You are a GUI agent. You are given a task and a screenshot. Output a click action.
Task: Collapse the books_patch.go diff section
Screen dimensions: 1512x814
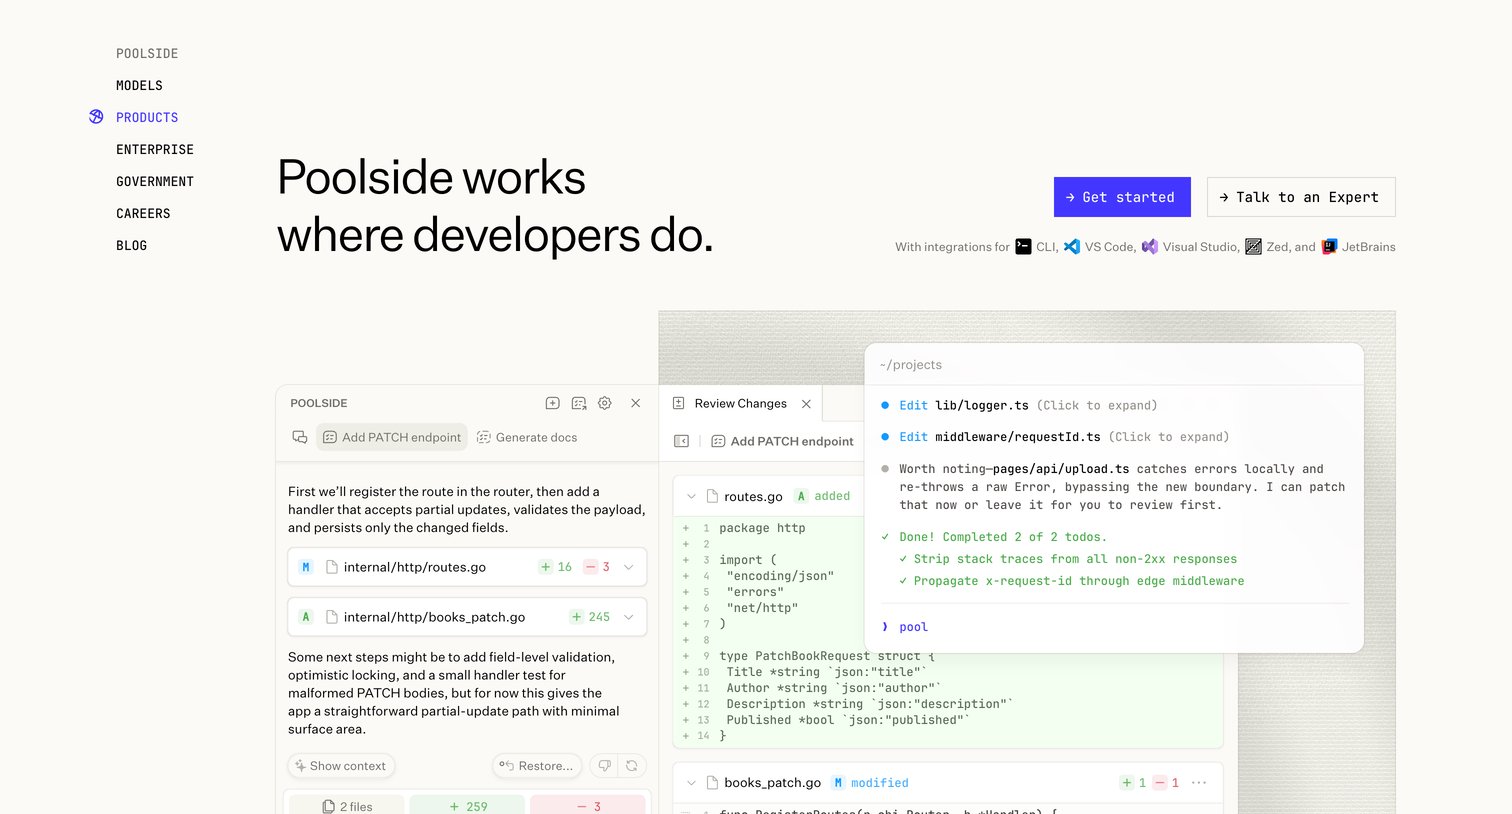click(x=691, y=783)
